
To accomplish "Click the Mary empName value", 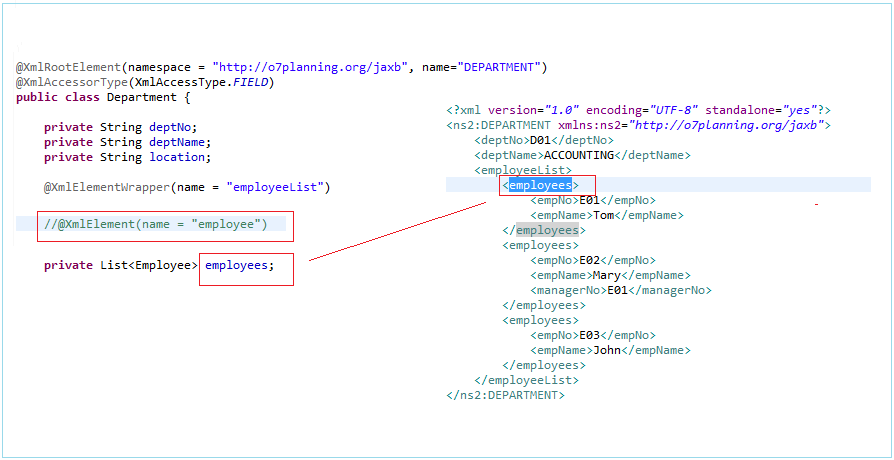I will 607,275.
